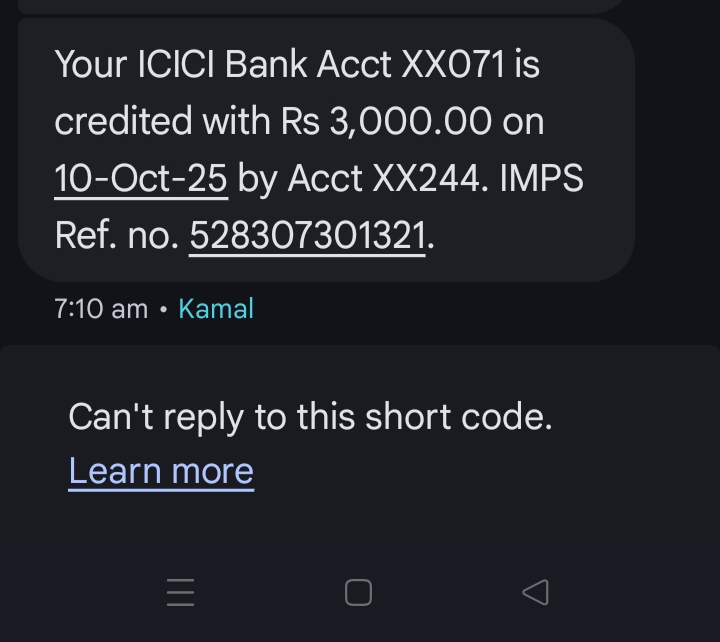This screenshot has height=642, width=720.
Task: Click the word IMPS in message
Action: pos(540,178)
